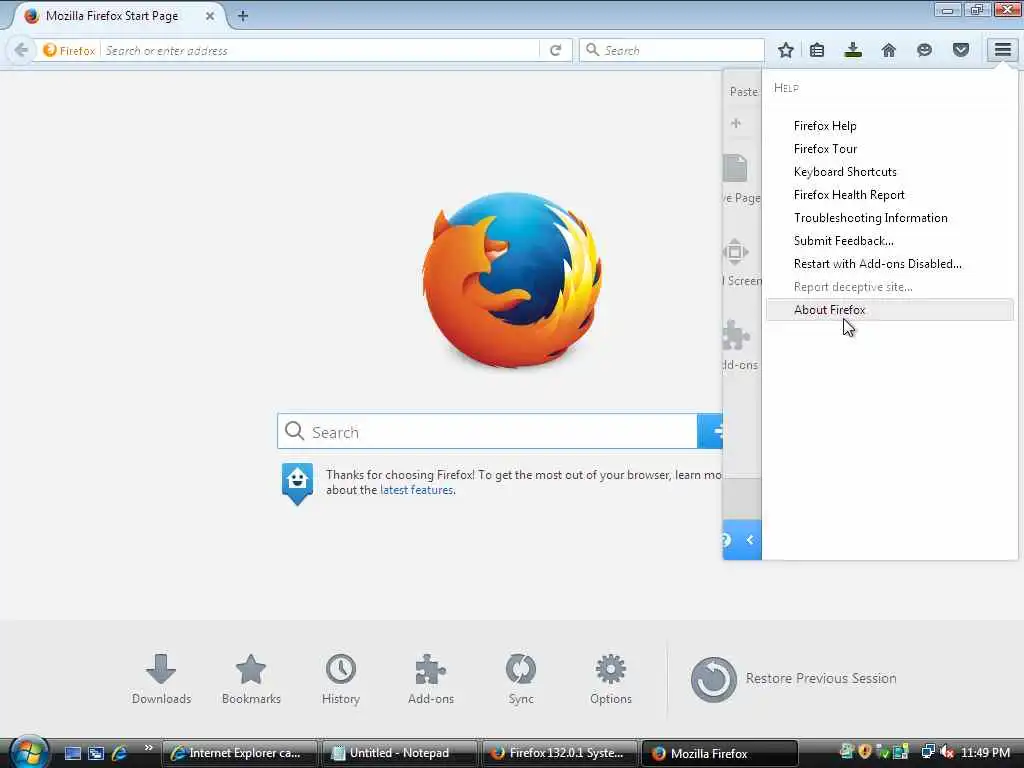Select the Mozilla Firefox Start Page tab
Viewport: 1024px width, 768px height.
click(112, 16)
